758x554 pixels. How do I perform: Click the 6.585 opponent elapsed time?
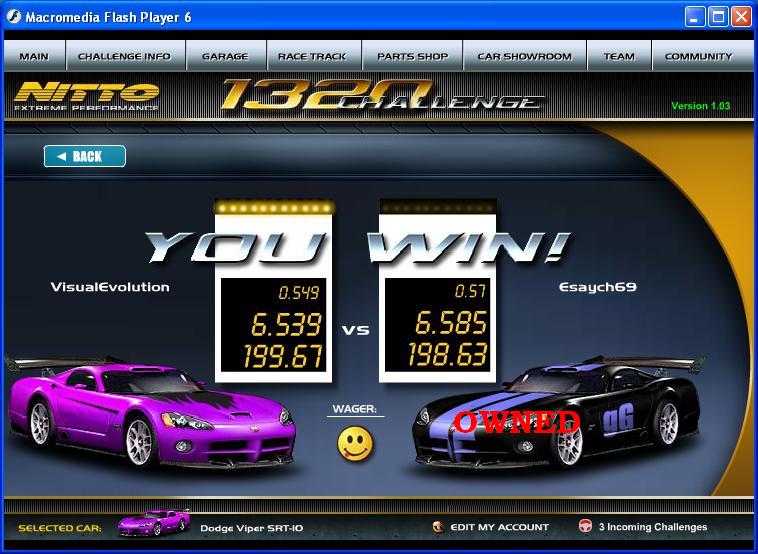pyautogui.click(x=451, y=323)
